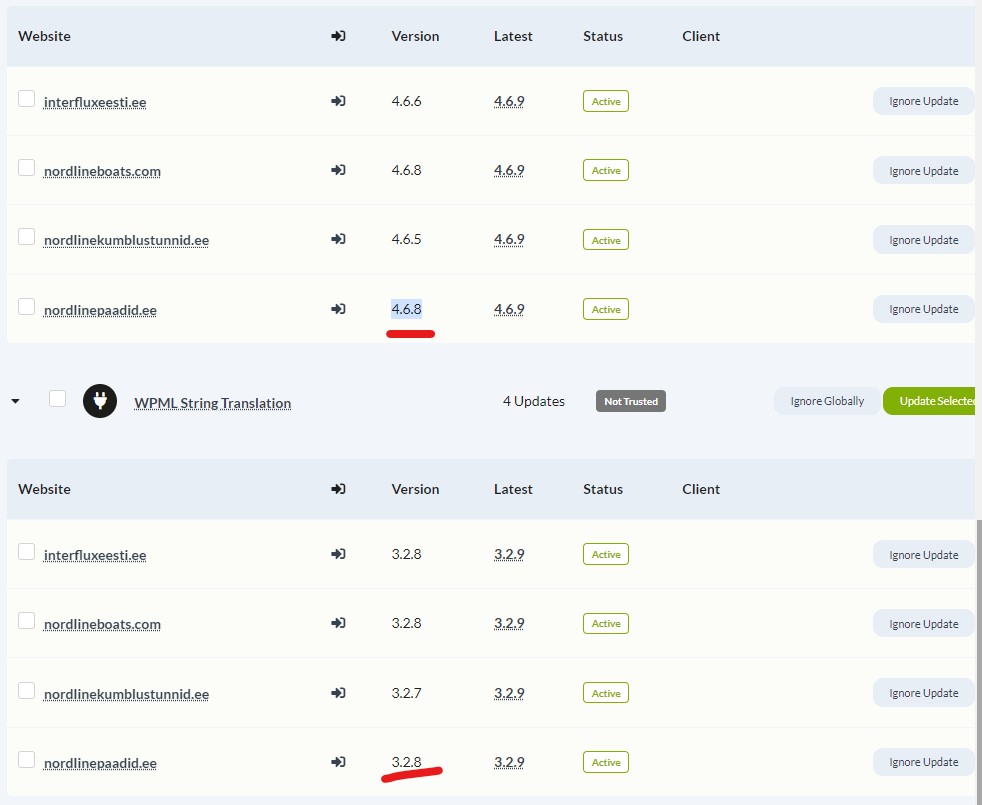Ignore update for nordlinekumblustunnid.ee version 3.2.7

pos(924,693)
